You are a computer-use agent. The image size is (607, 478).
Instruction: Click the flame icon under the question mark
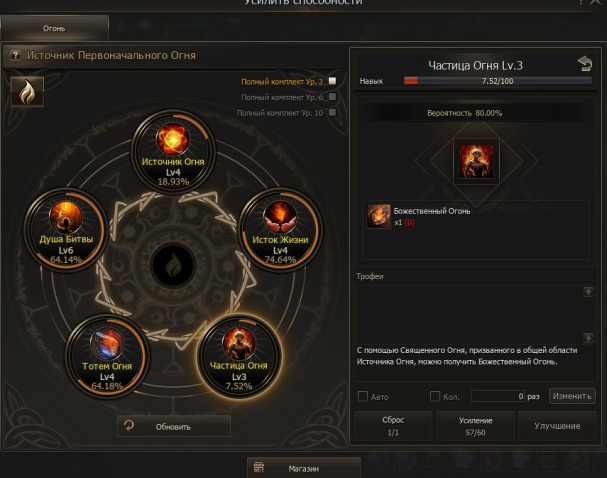(x=27, y=92)
